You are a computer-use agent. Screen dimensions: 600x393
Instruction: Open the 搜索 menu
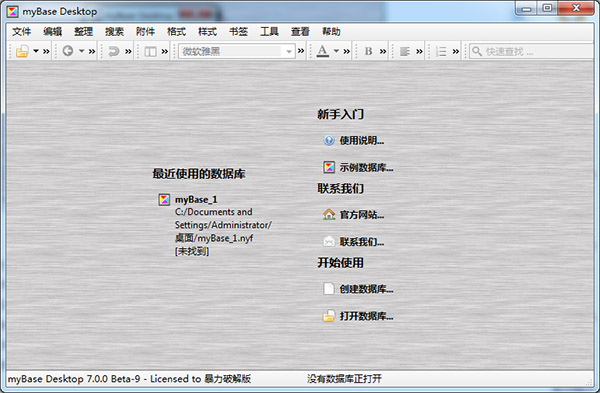tap(114, 31)
